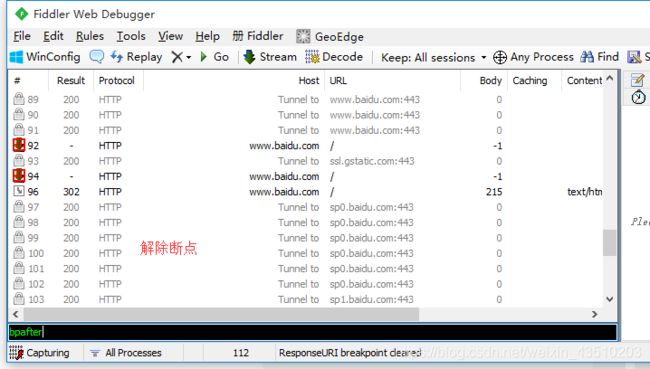Click the lock icon on session 93
Viewport: 650px width, 369px height.
(x=19, y=160)
